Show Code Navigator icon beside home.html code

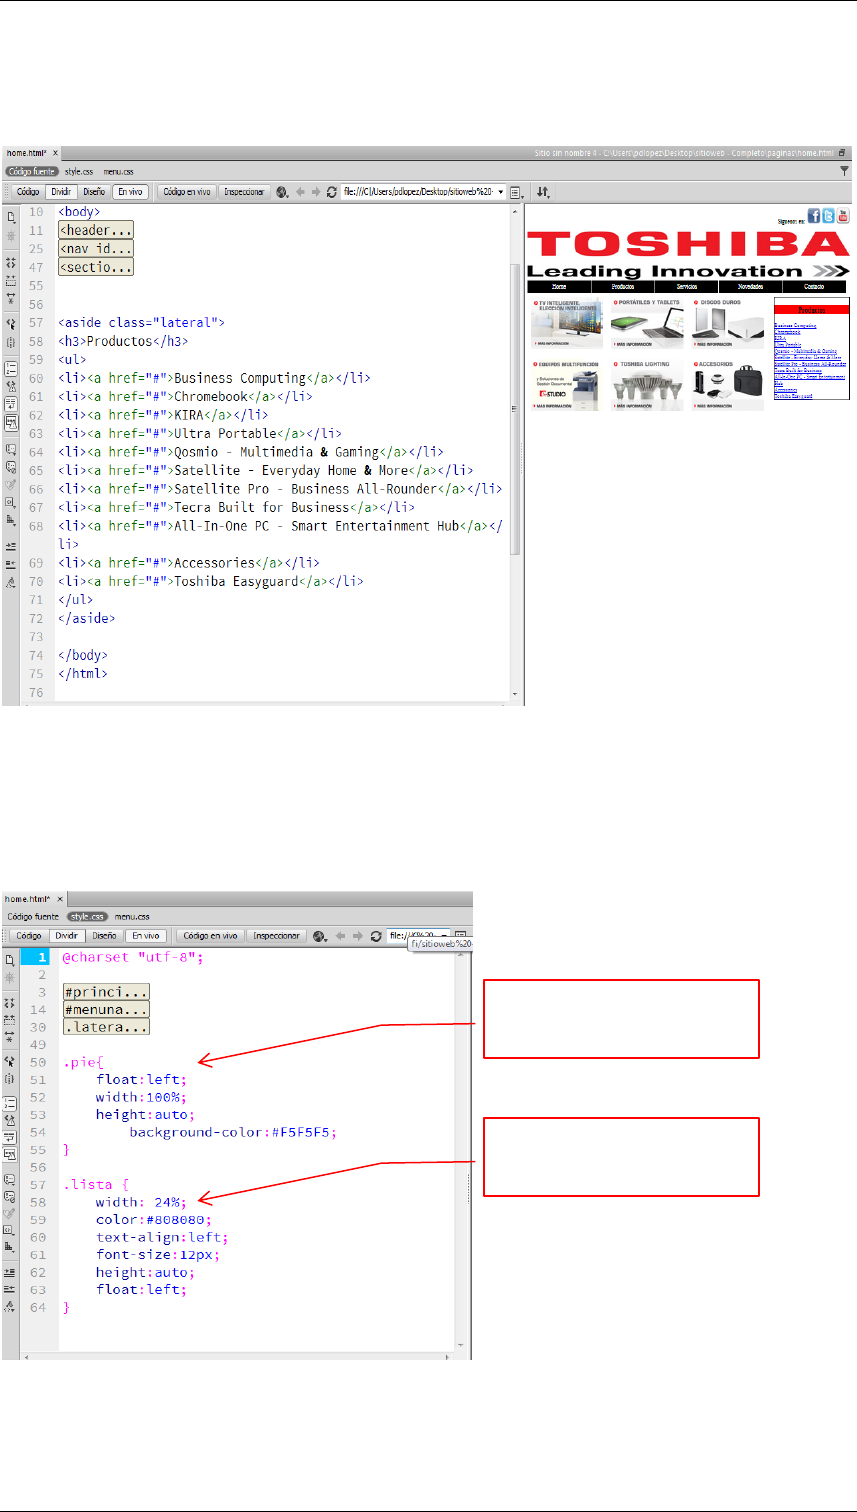coord(11,237)
